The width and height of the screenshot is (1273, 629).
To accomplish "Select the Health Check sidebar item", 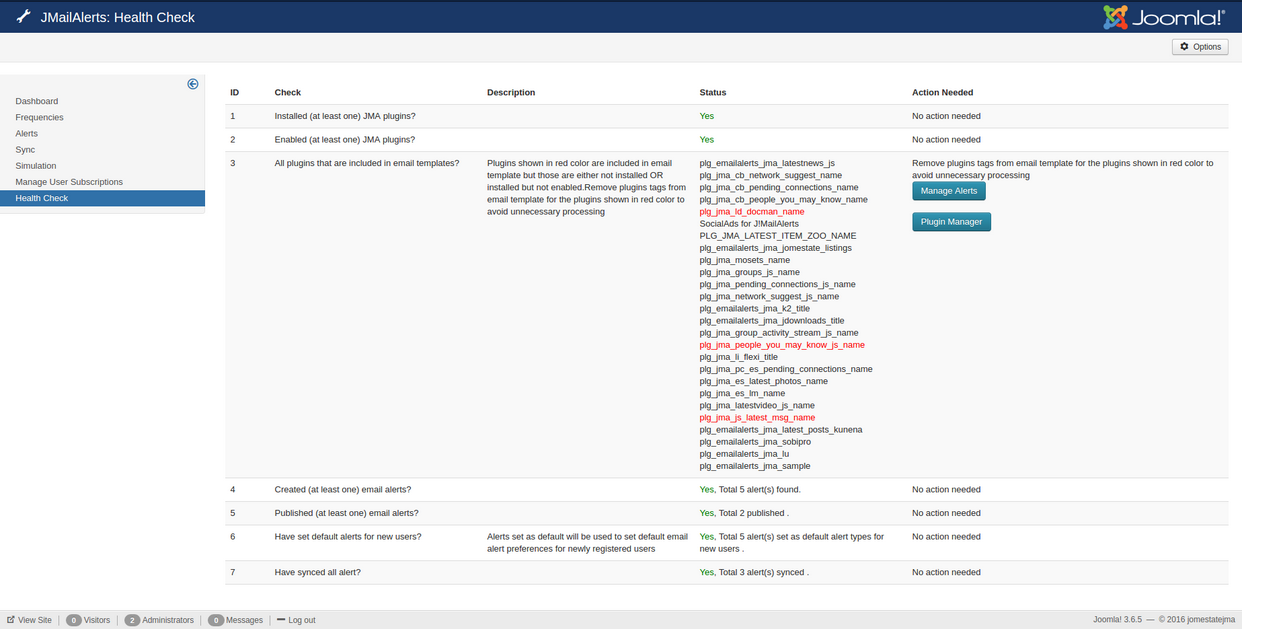I will coord(42,198).
